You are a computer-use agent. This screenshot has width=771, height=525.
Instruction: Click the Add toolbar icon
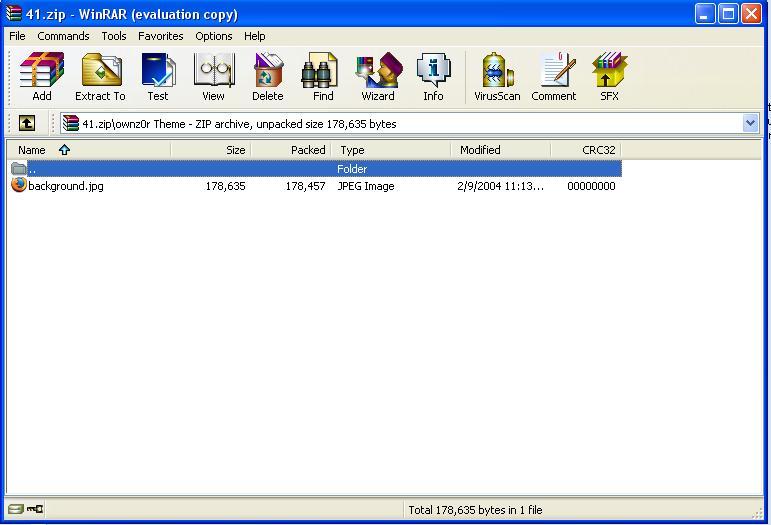click(x=42, y=77)
